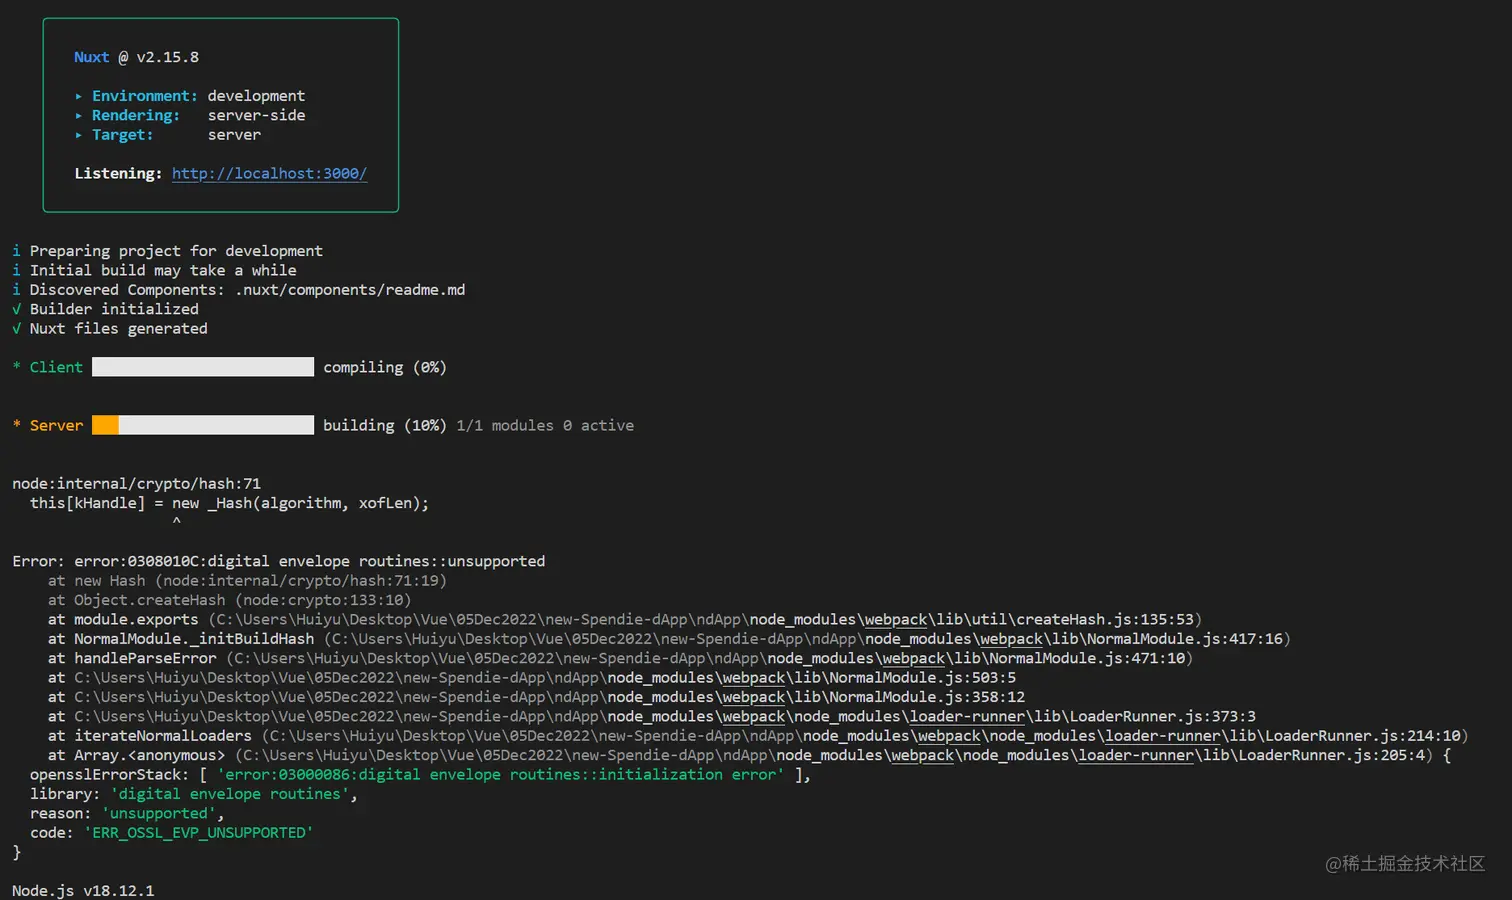Select the "Environment:" label
The image size is (1512, 900).
(145, 96)
